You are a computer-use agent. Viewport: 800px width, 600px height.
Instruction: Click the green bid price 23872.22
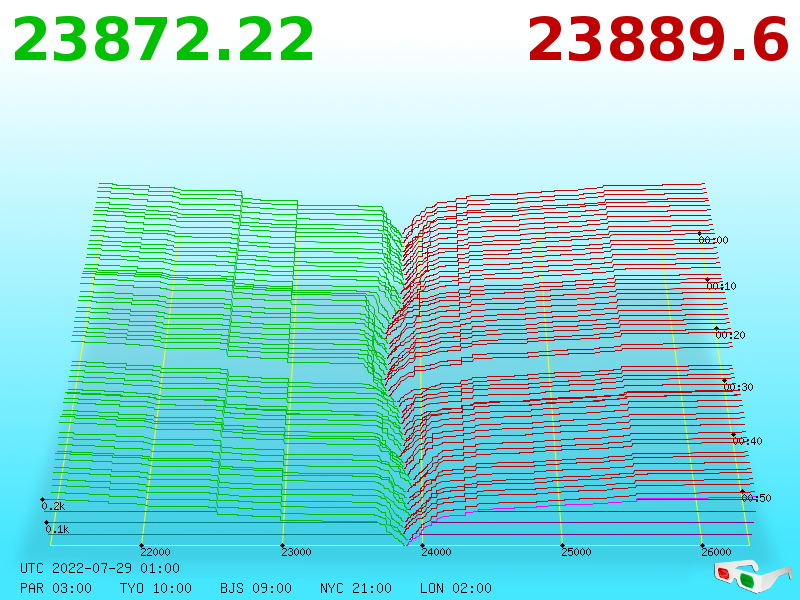[x=163, y=40]
